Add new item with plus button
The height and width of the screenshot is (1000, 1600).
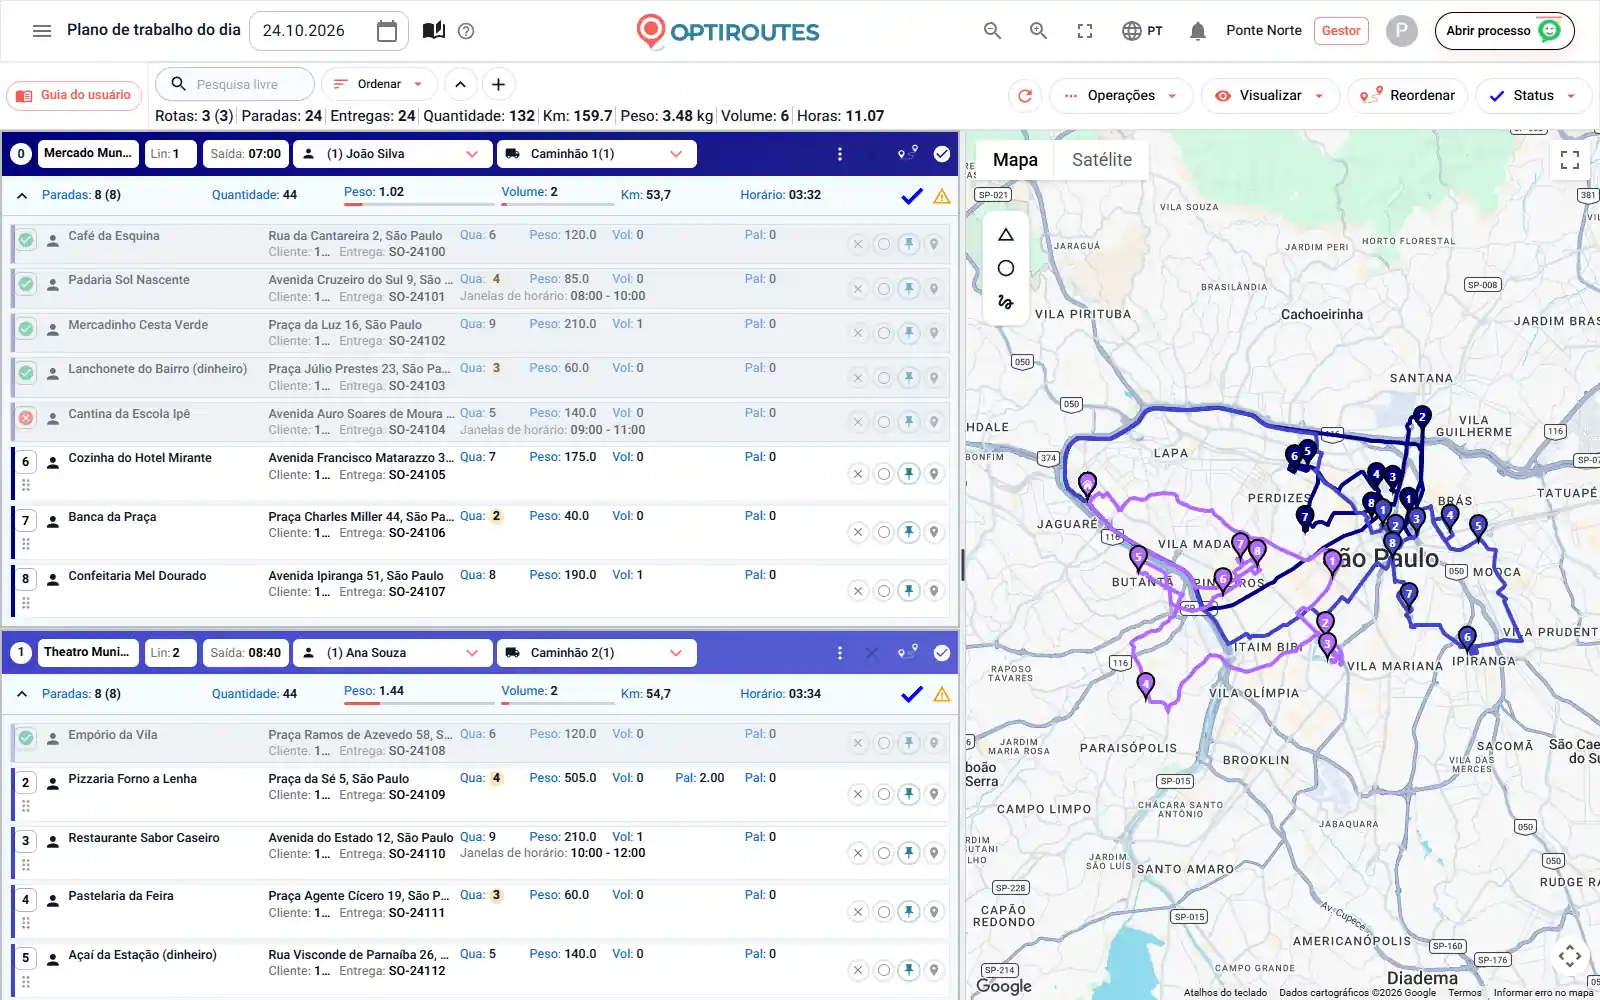[x=499, y=84]
